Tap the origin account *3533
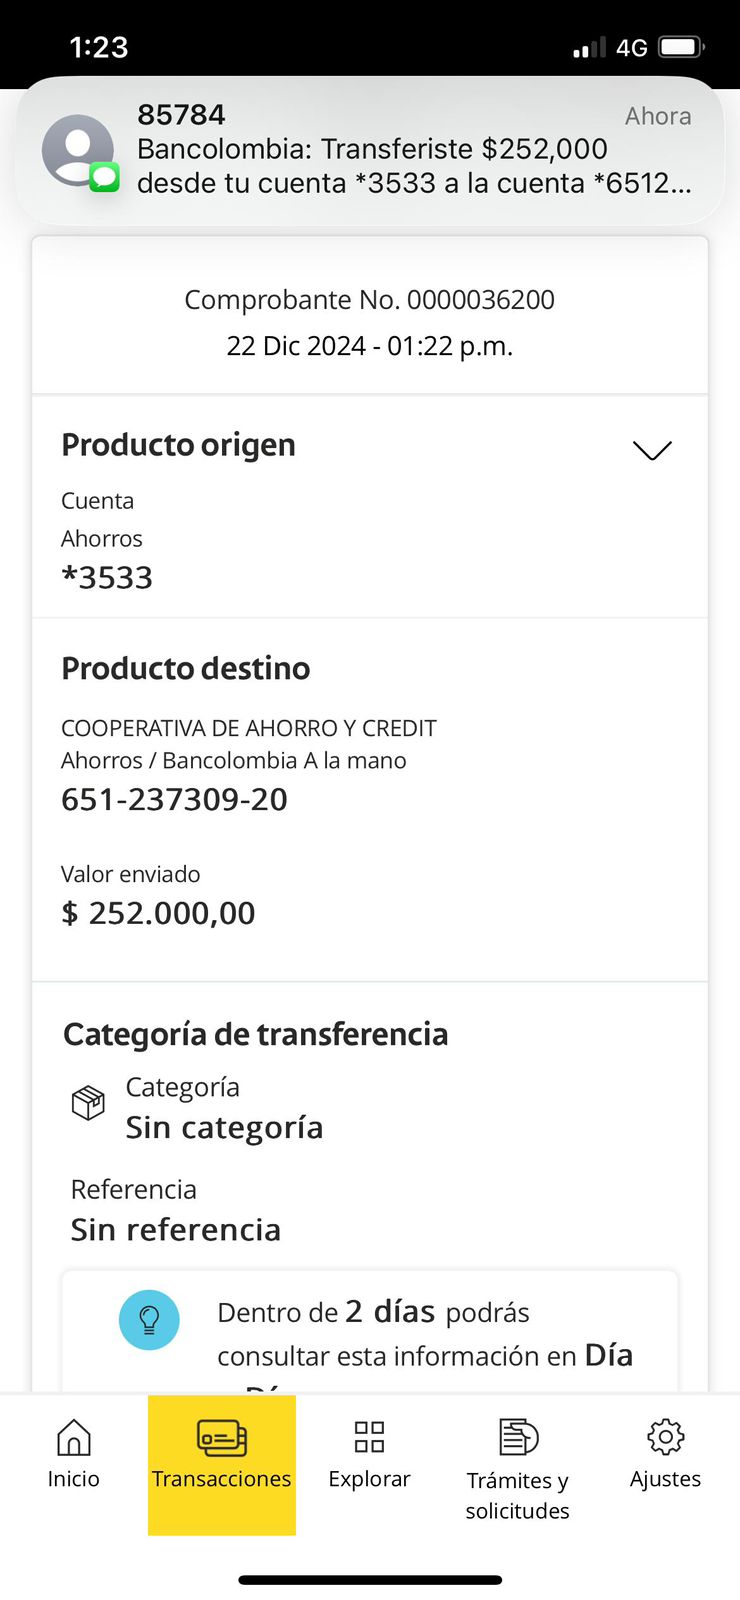The width and height of the screenshot is (740, 1600). (107, 578)
